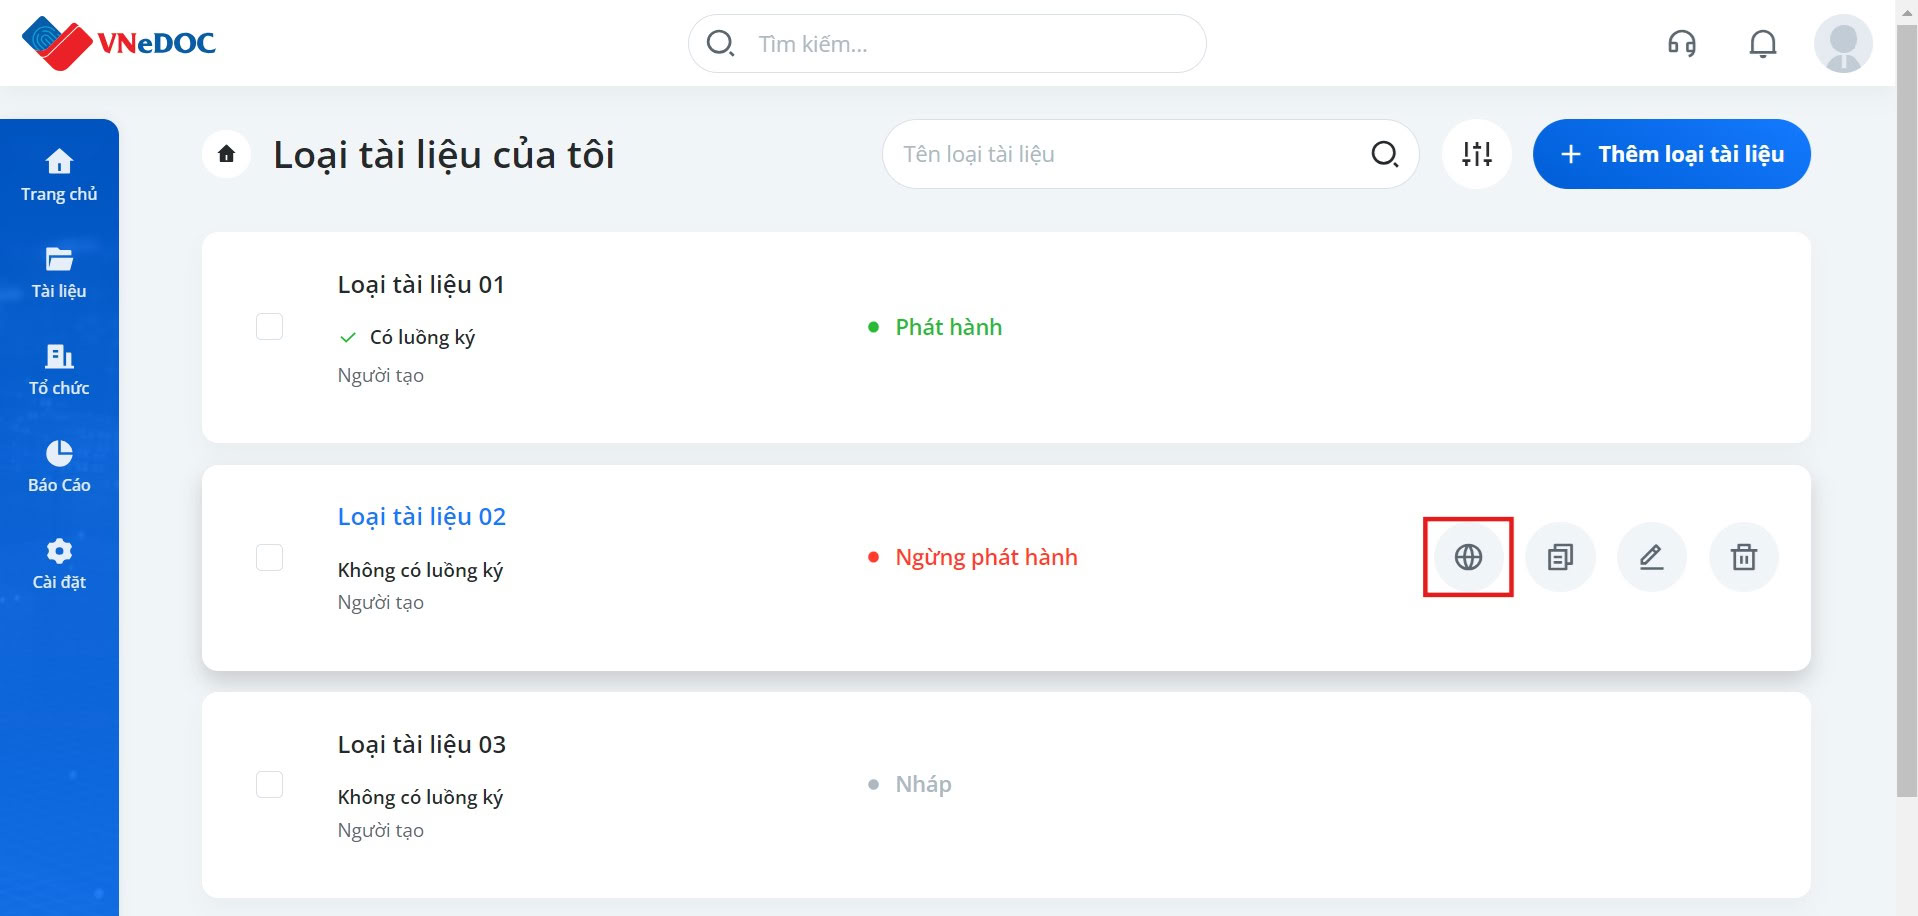Open Báo Cáo in the sidebar
Image resolution: width=1918 pixels, height=916 pixels.
coord(59,466)
